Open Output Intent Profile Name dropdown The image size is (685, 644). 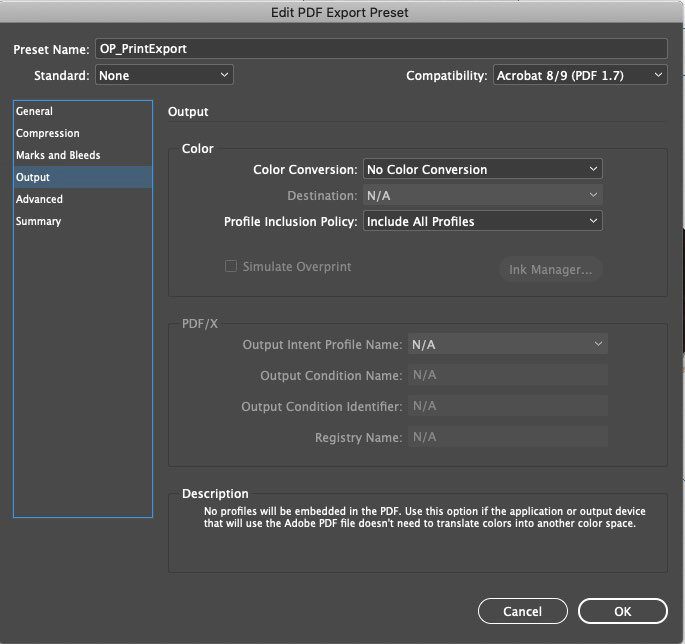tap(508, 344)
